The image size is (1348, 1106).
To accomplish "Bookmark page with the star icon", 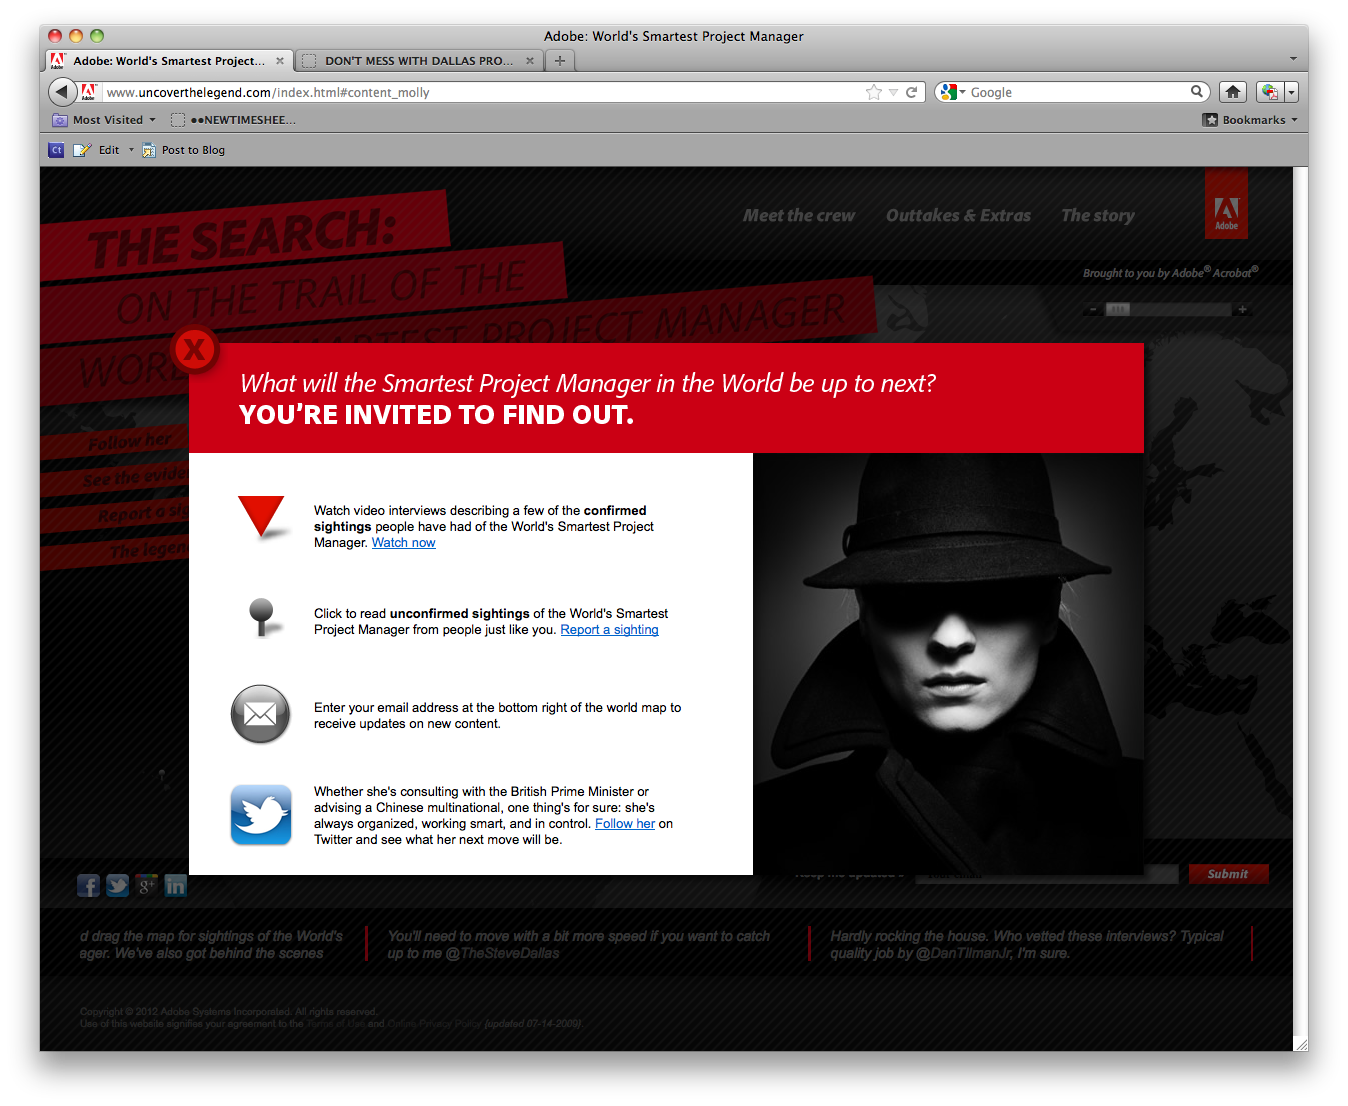I will 874,92.
